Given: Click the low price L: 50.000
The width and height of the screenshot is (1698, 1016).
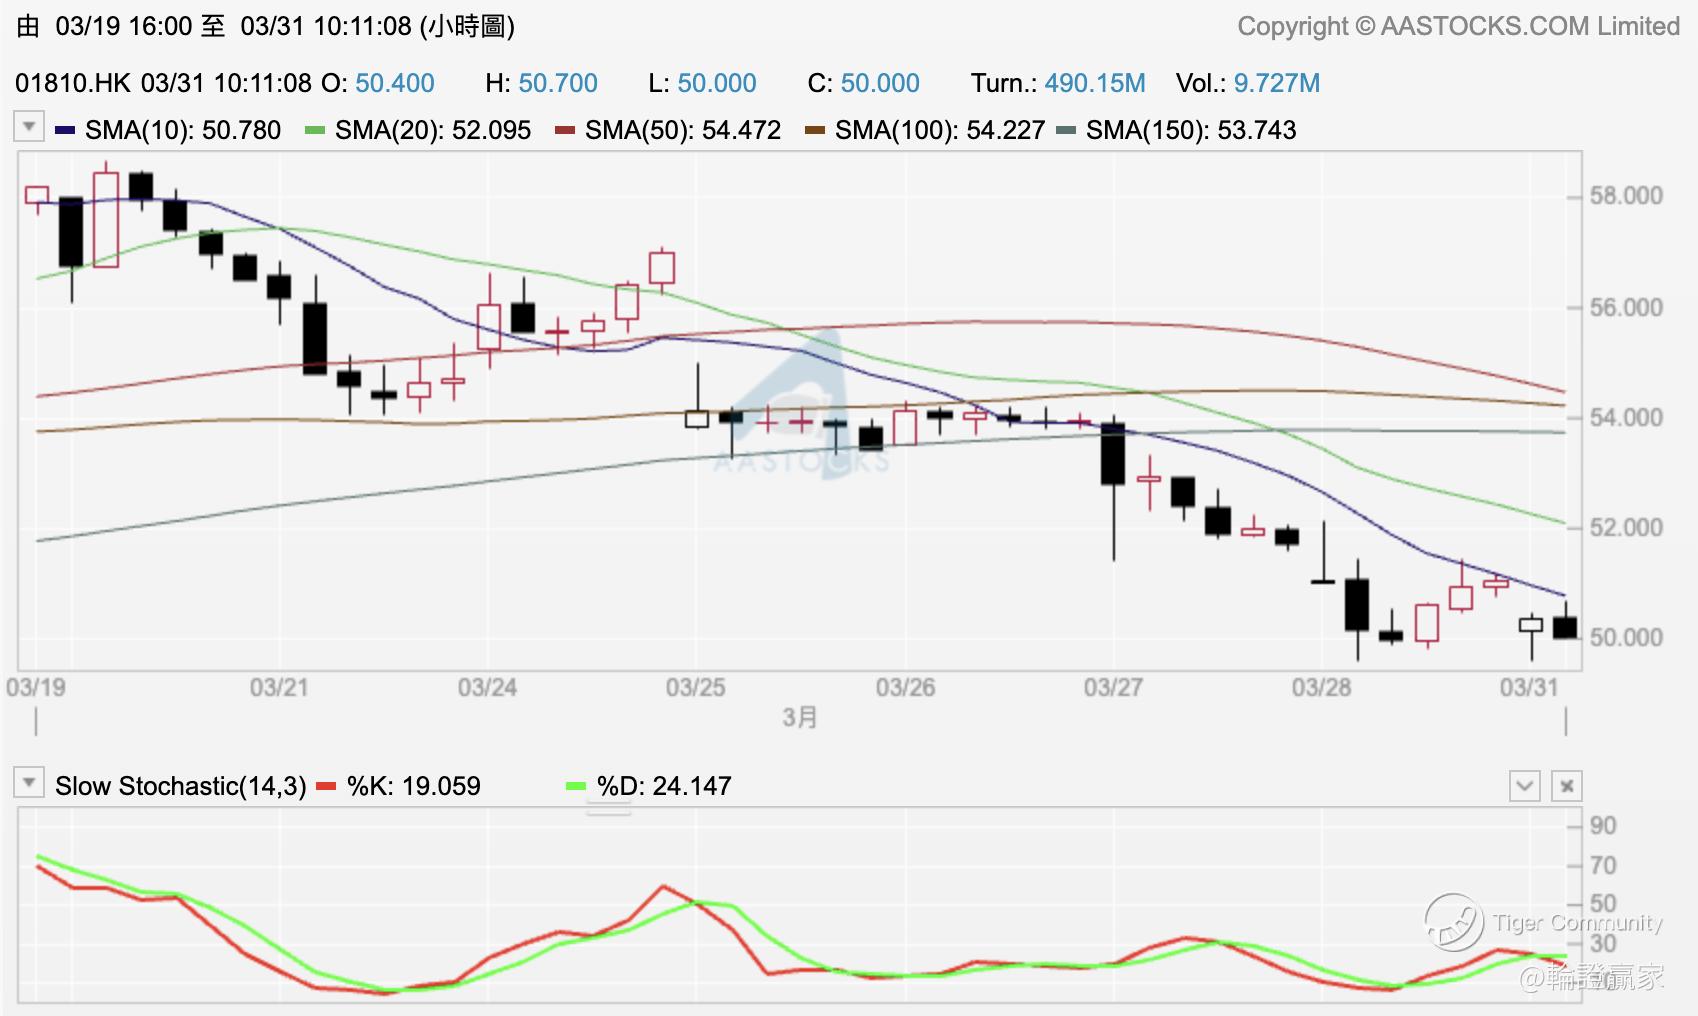Looking at the screenshot, I should point(703,83).
